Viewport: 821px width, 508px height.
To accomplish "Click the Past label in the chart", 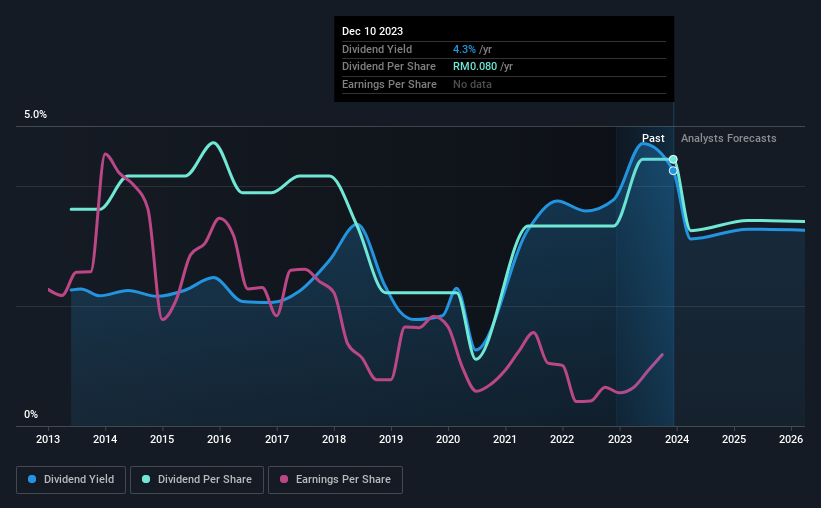I will (653, 138).
